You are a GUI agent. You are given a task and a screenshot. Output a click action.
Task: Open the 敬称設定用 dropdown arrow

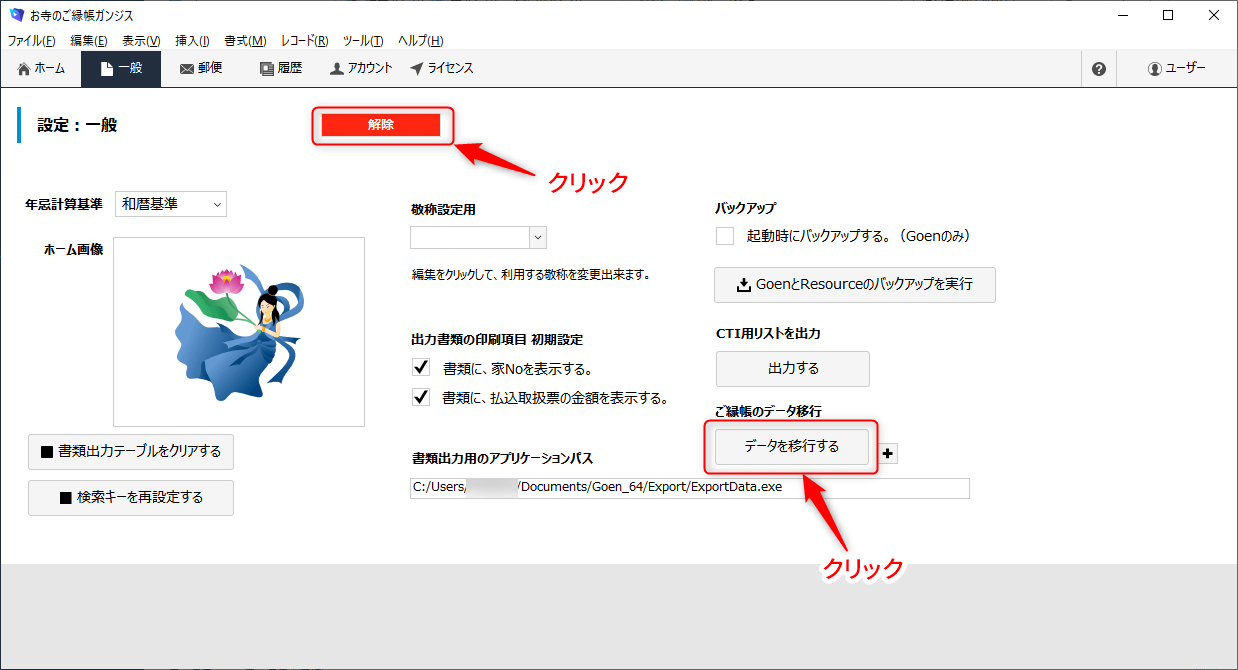(x=538, y=237)
